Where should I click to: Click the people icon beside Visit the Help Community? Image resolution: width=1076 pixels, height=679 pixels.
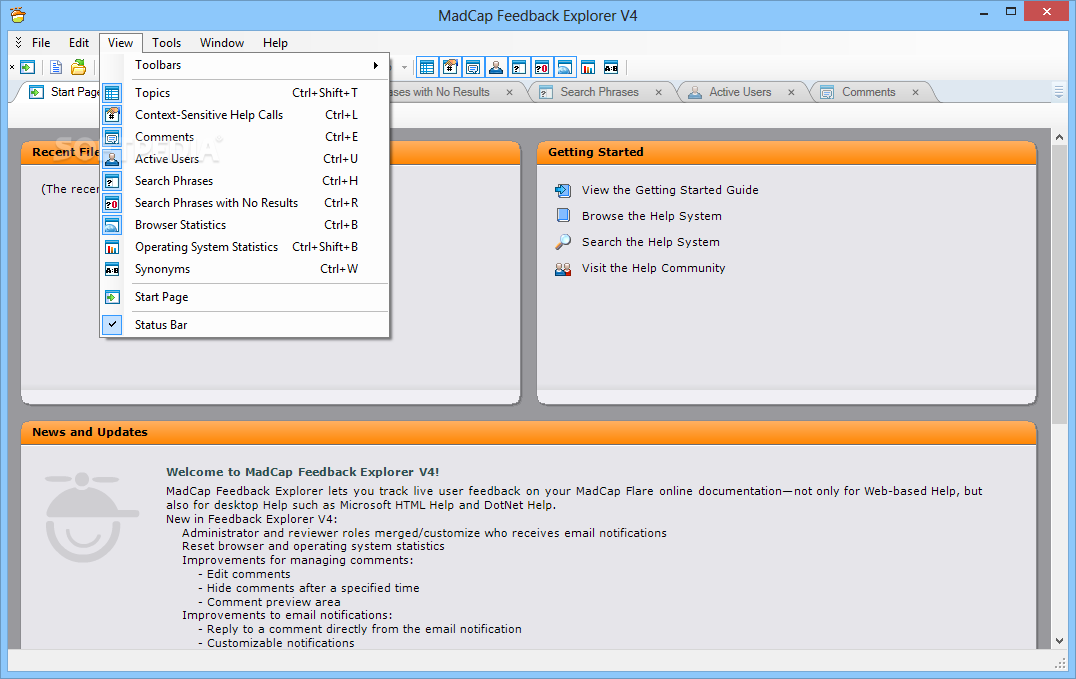(x=563, y=268)
